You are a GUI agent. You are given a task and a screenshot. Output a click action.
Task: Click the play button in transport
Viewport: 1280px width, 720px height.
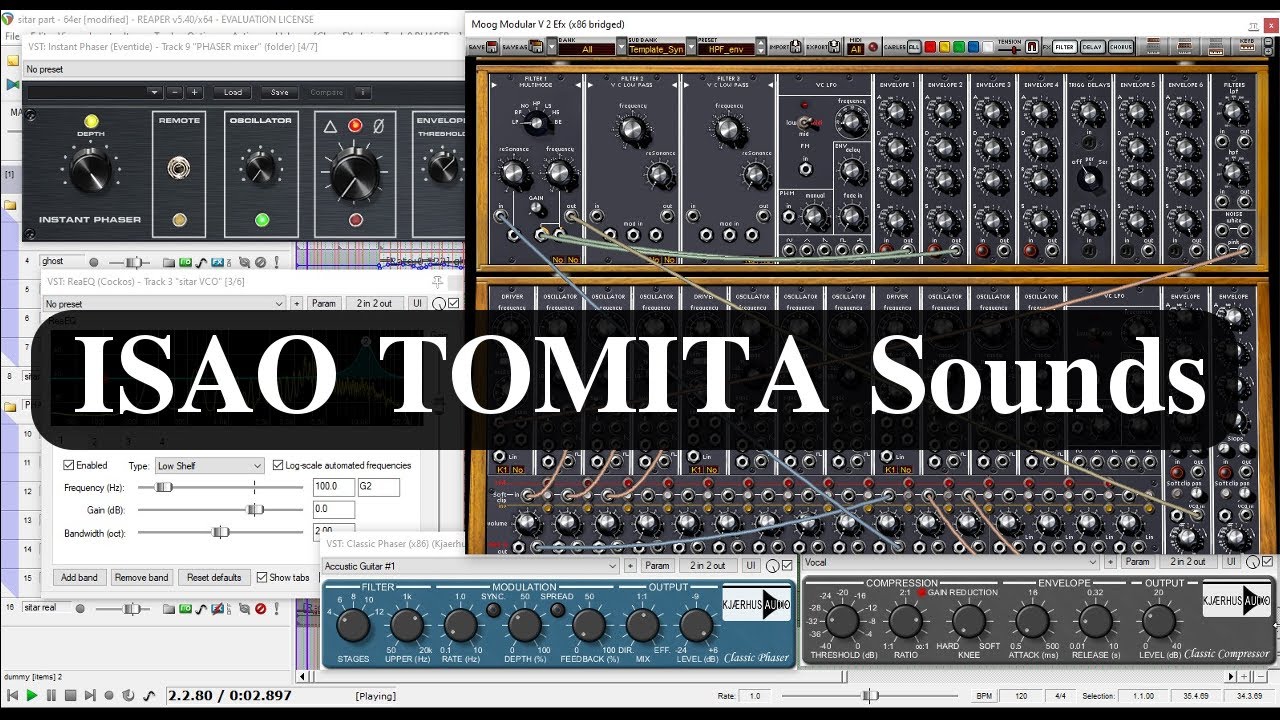(x=32, y=695)
